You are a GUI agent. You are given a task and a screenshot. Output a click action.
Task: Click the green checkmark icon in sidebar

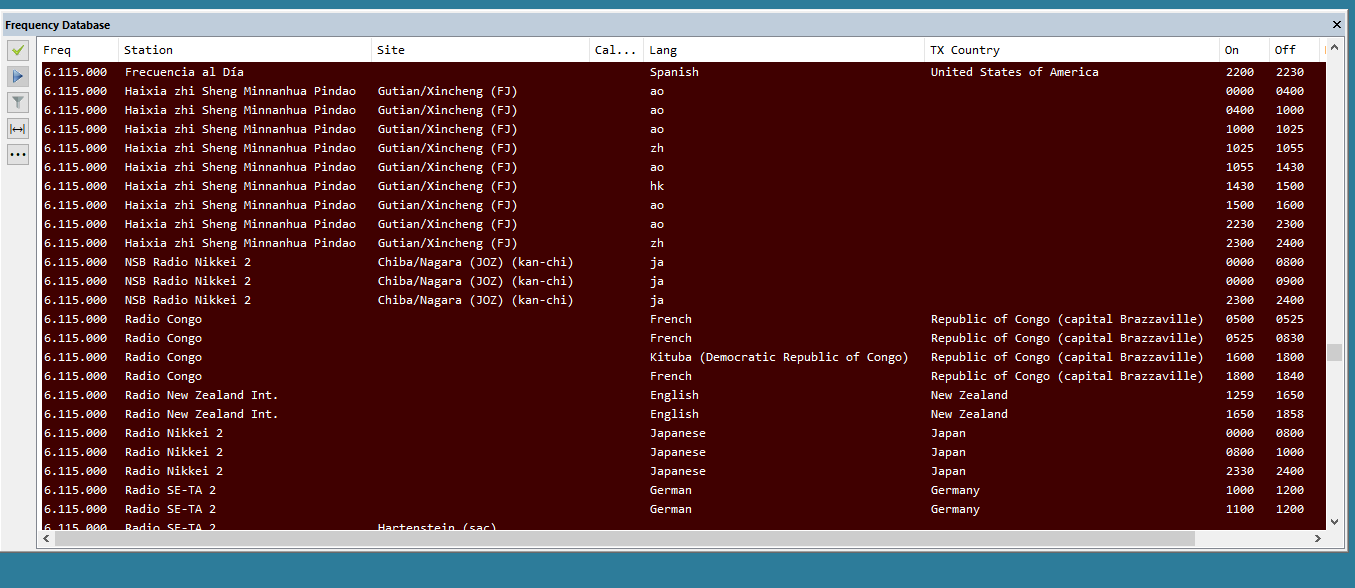[x=18, y=50]
